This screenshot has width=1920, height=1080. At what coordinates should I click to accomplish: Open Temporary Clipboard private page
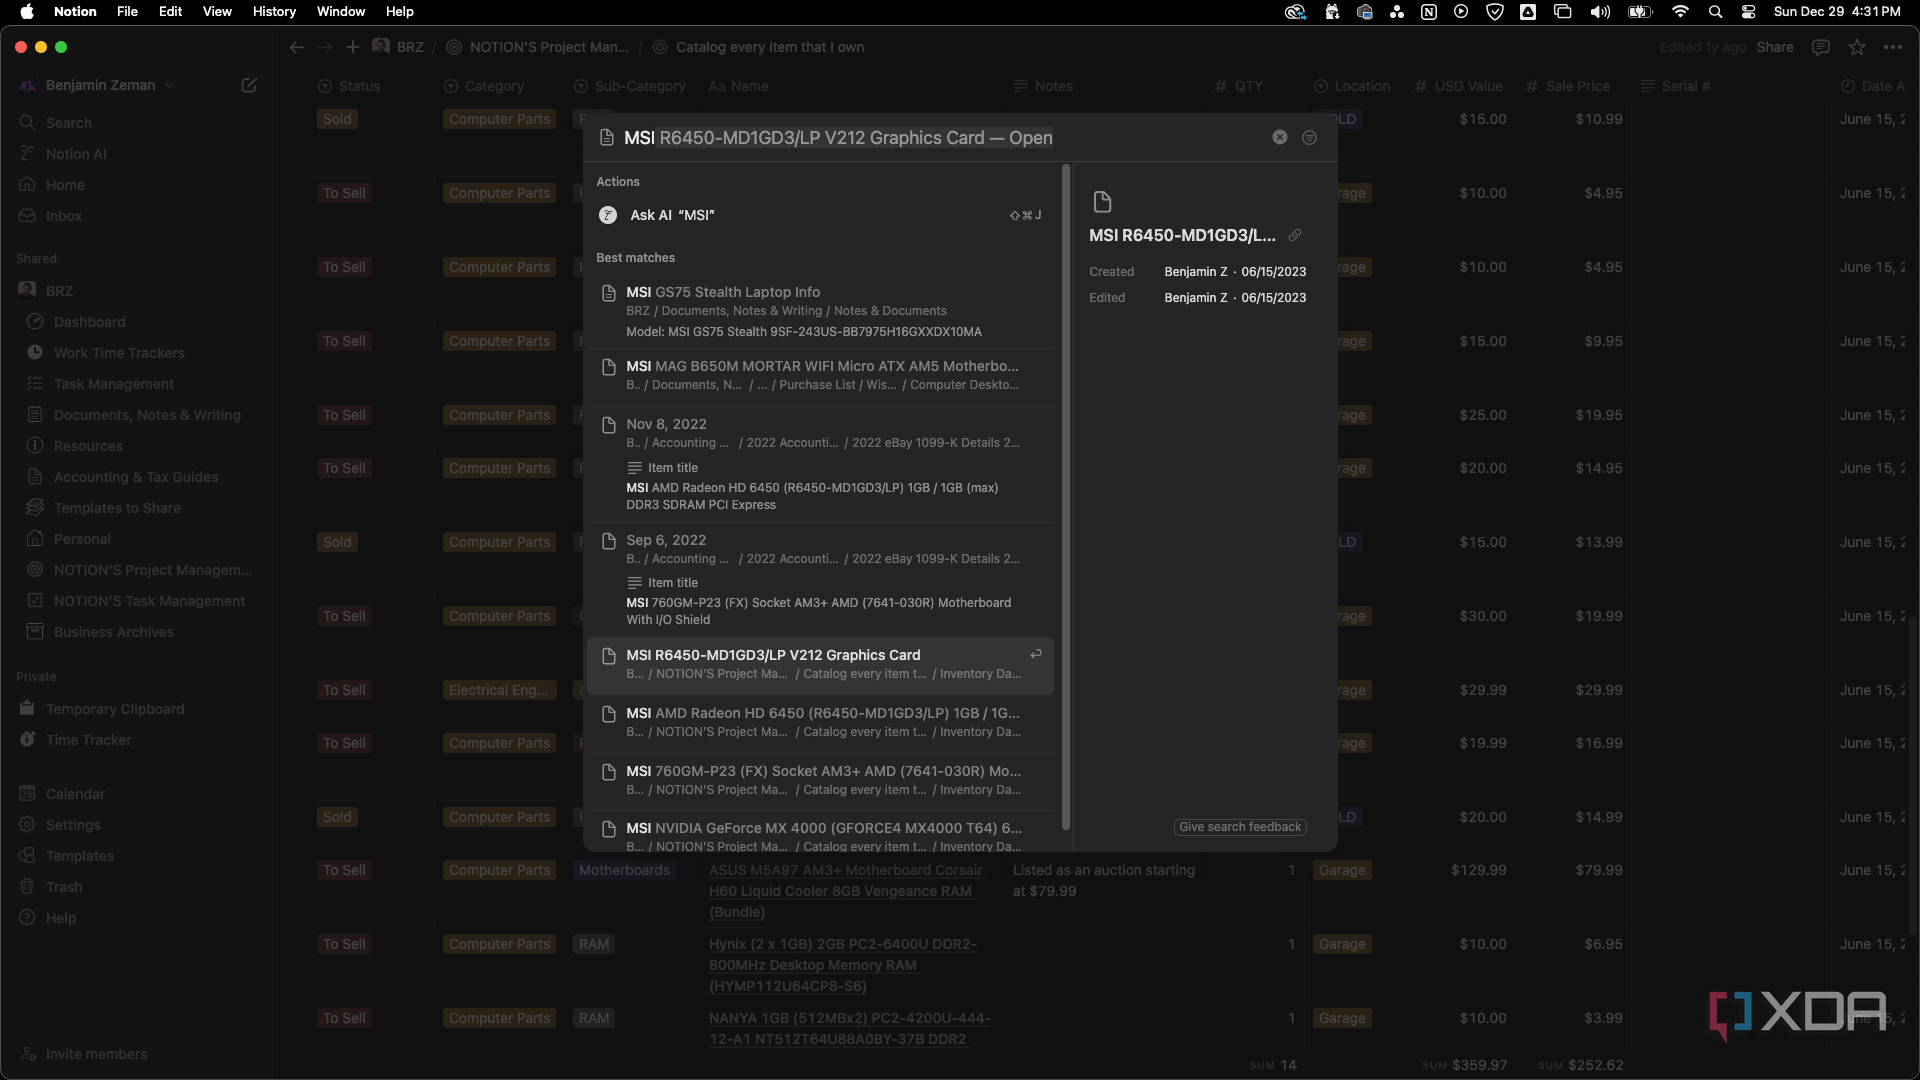(x=115, y=709)
